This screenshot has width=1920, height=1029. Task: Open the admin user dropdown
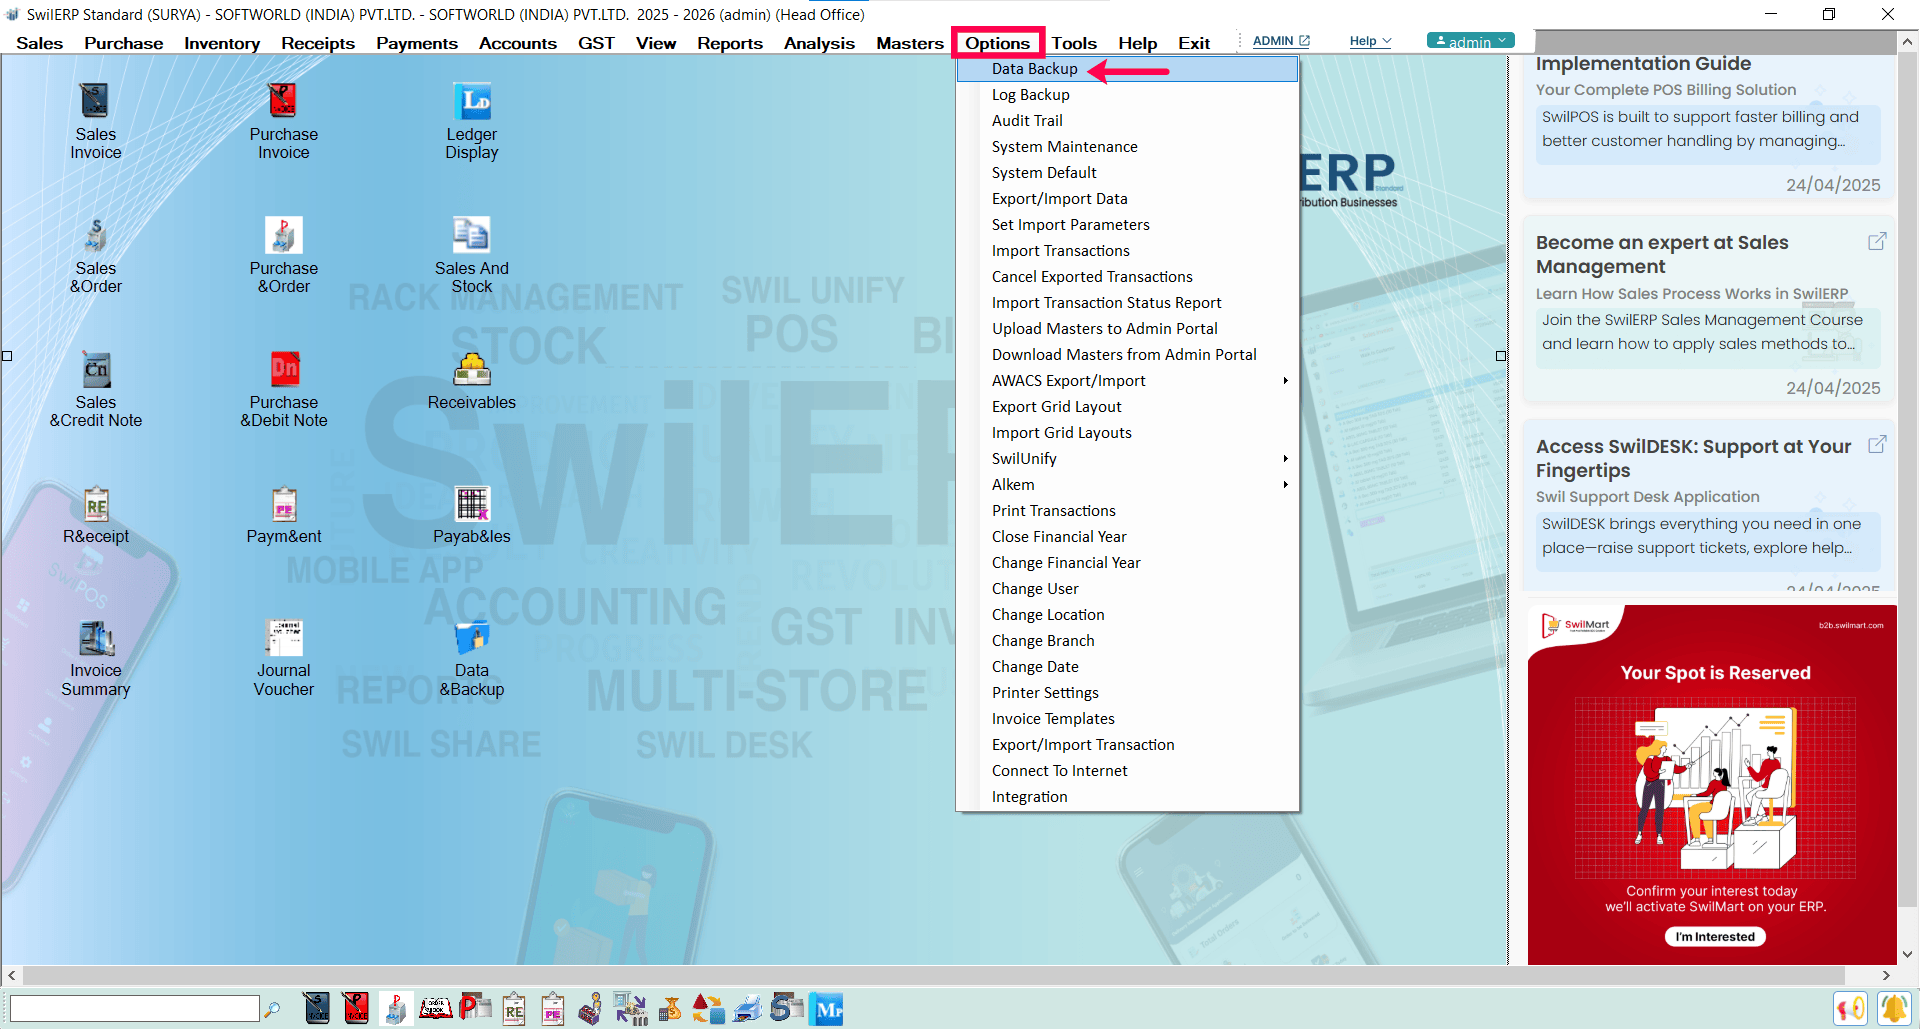point(1470,41)
